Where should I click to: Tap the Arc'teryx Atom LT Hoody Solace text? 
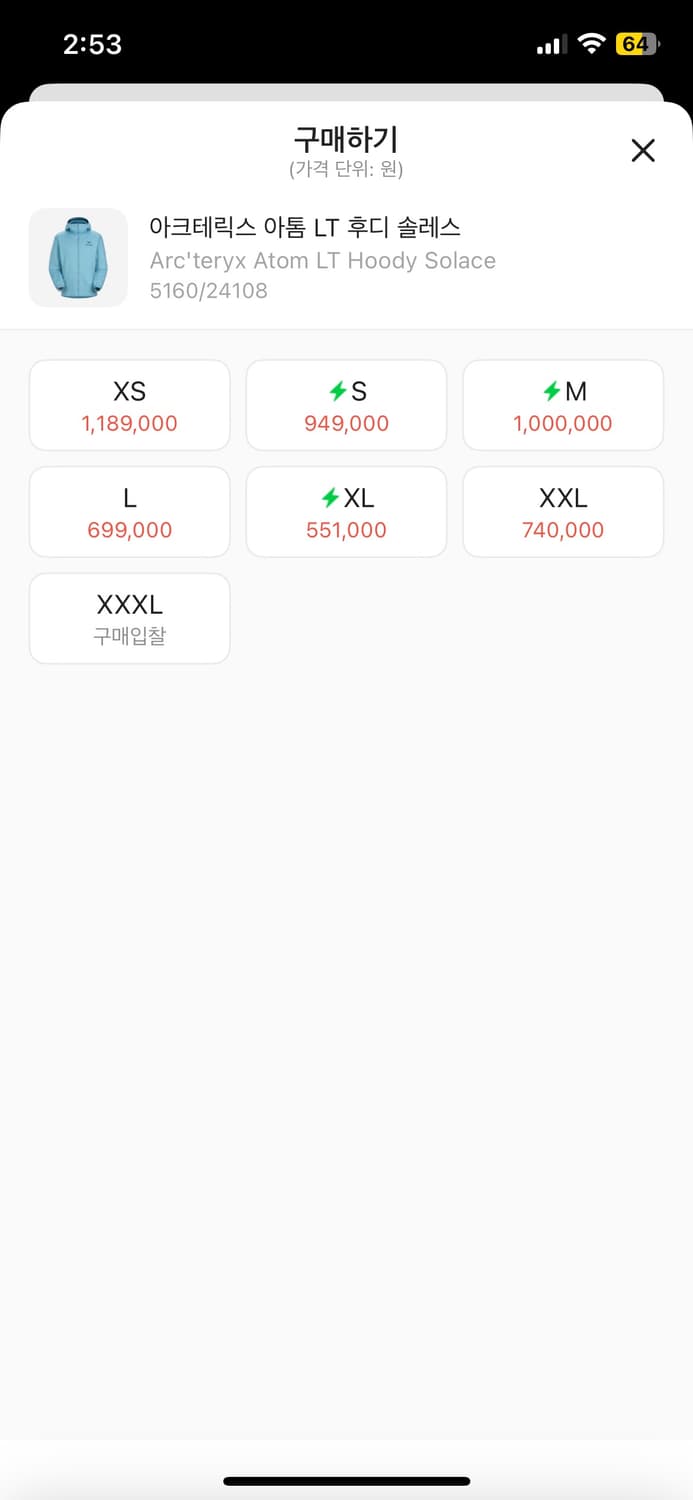pos(322,261)
